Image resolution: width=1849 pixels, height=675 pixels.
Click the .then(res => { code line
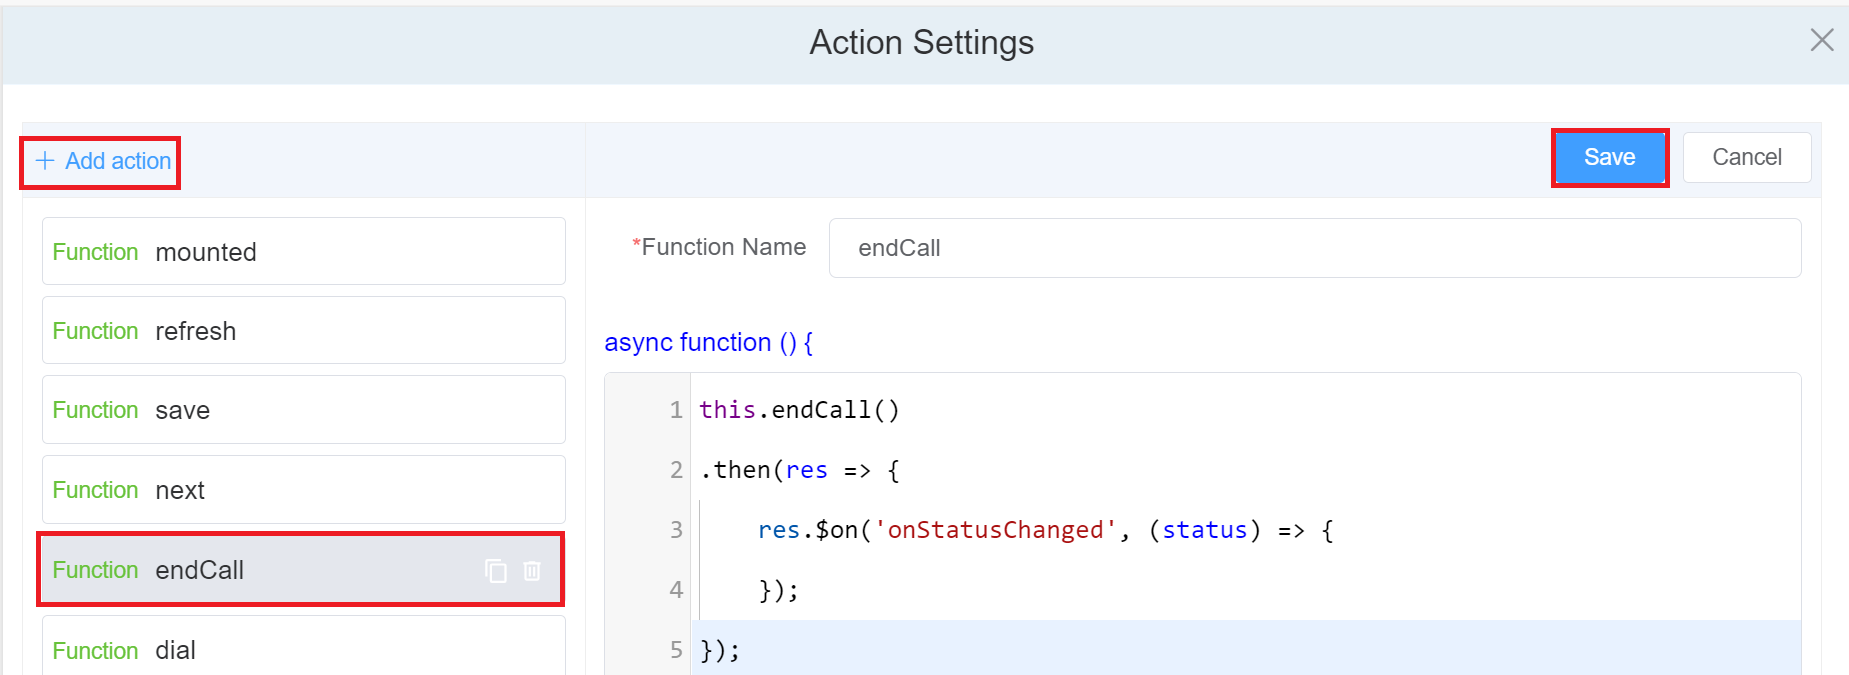click(799, 470)
